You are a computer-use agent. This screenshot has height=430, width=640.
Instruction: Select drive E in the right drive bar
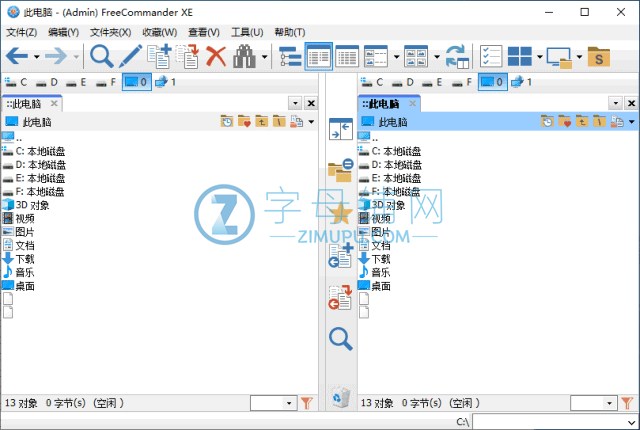[432, 82]
